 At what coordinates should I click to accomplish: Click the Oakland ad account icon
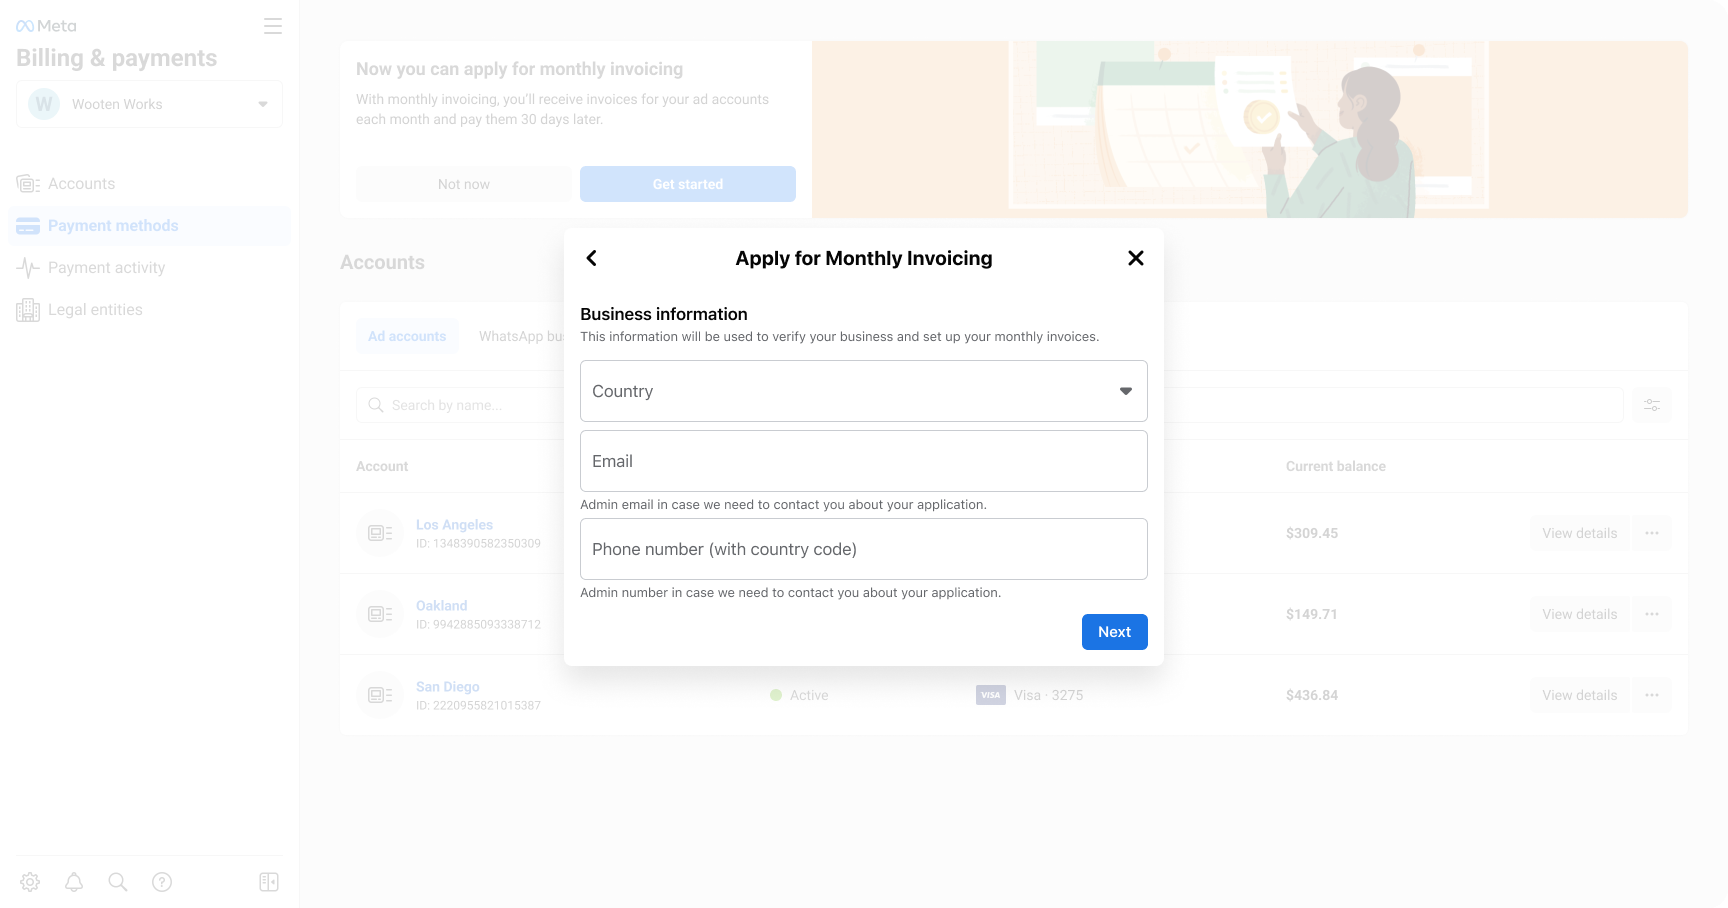[380, 614]
